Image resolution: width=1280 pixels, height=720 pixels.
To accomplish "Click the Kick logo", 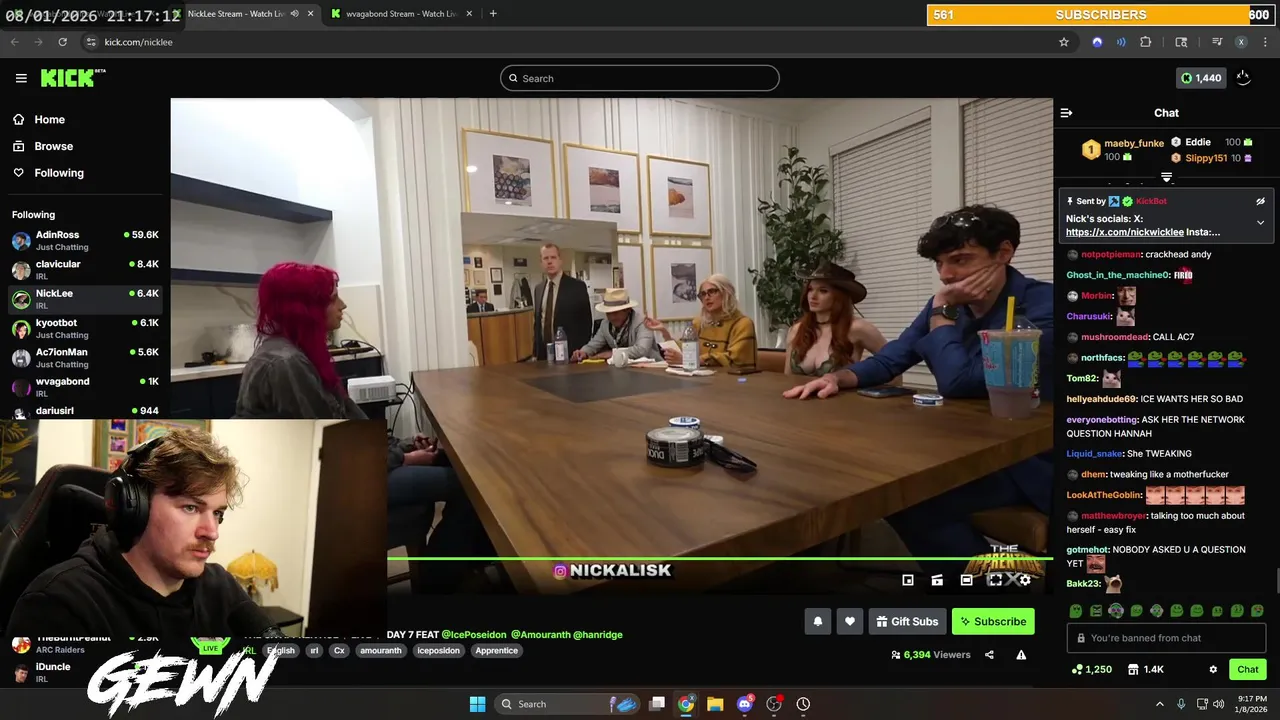I will [x=73, y=78].
